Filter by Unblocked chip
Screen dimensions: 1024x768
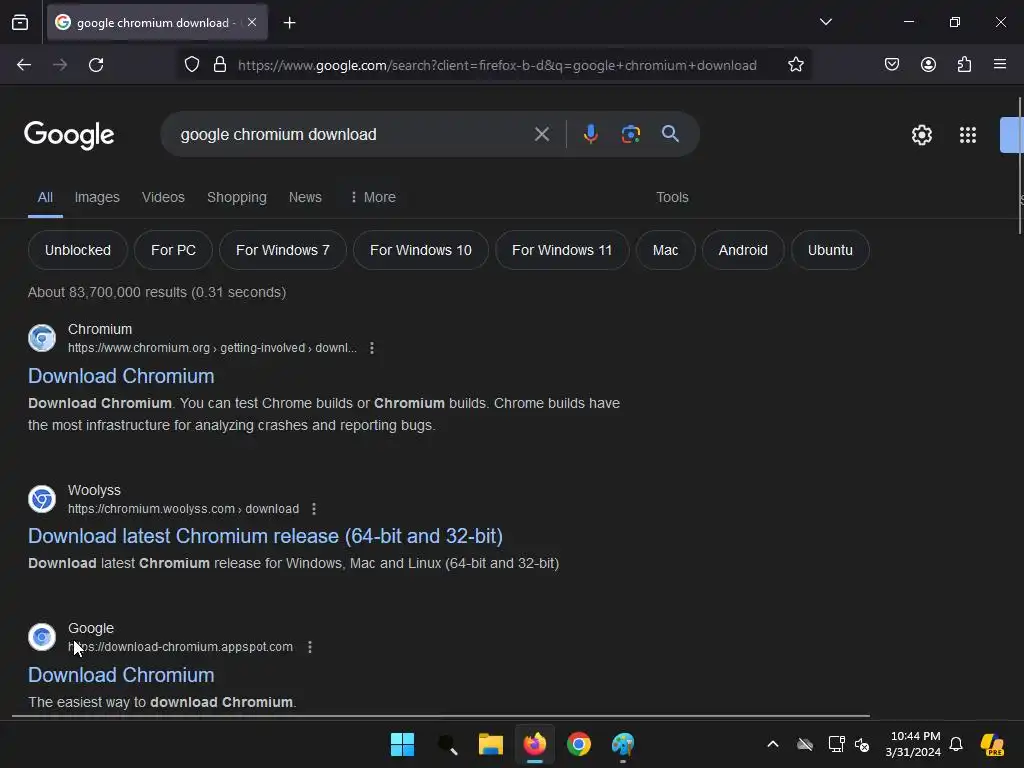tap(78, 250)
